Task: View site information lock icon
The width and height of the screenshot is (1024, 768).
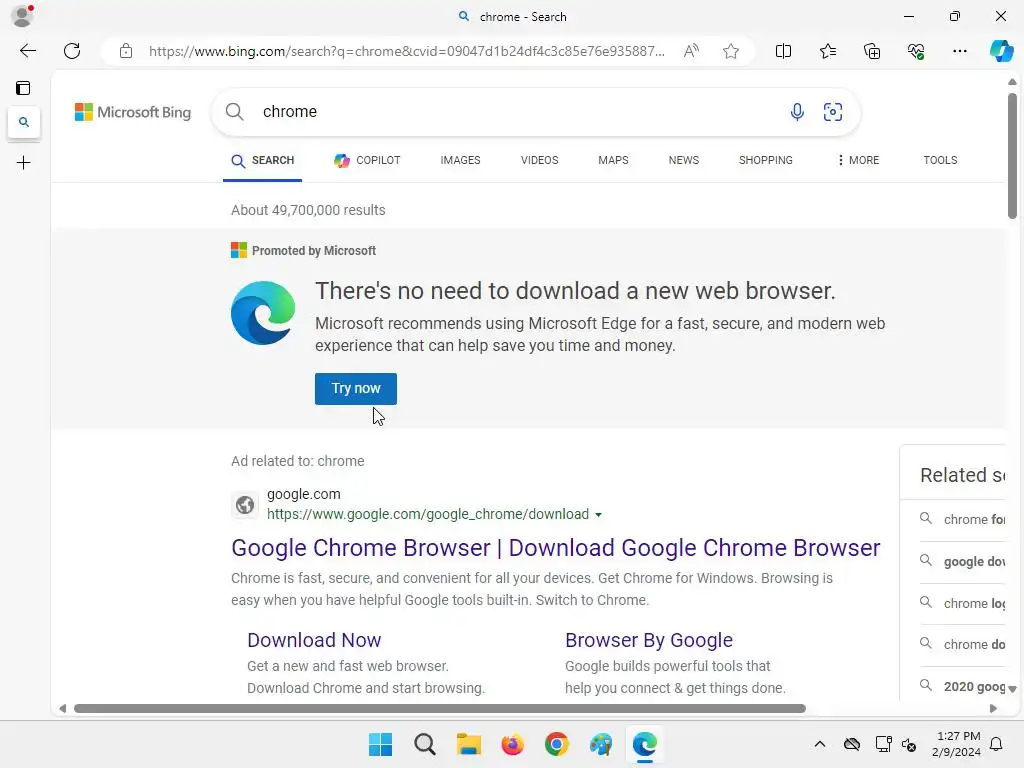Action: 125,51
